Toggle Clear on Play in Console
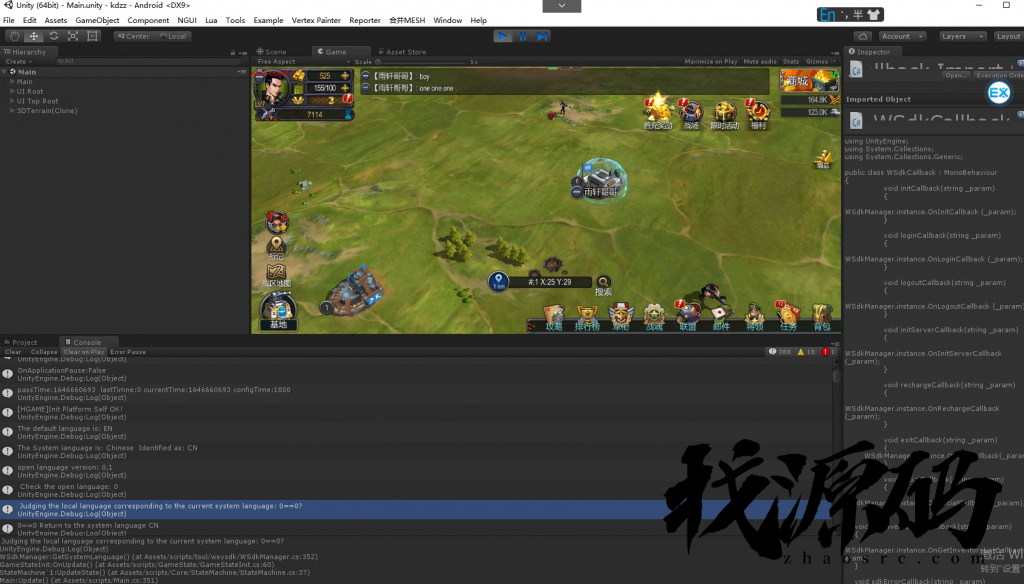The height and width of the screenshot is (584, 1024). (x=84, y=352)
